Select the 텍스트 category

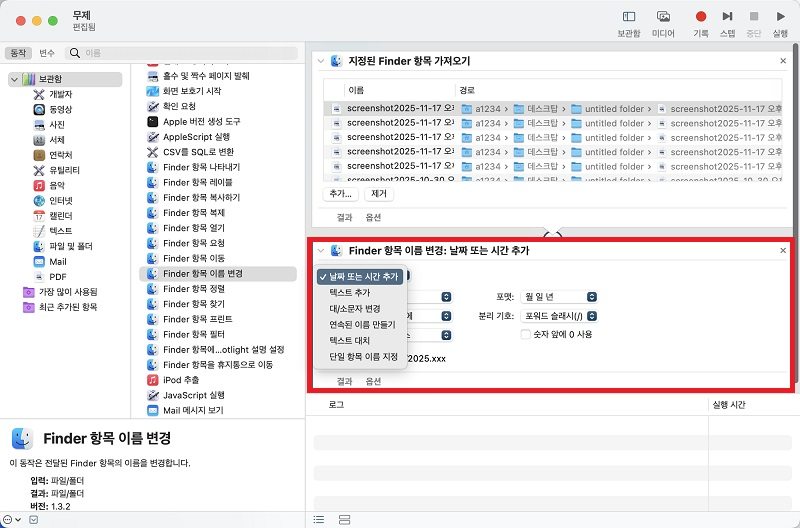click(x=54, y=231)
